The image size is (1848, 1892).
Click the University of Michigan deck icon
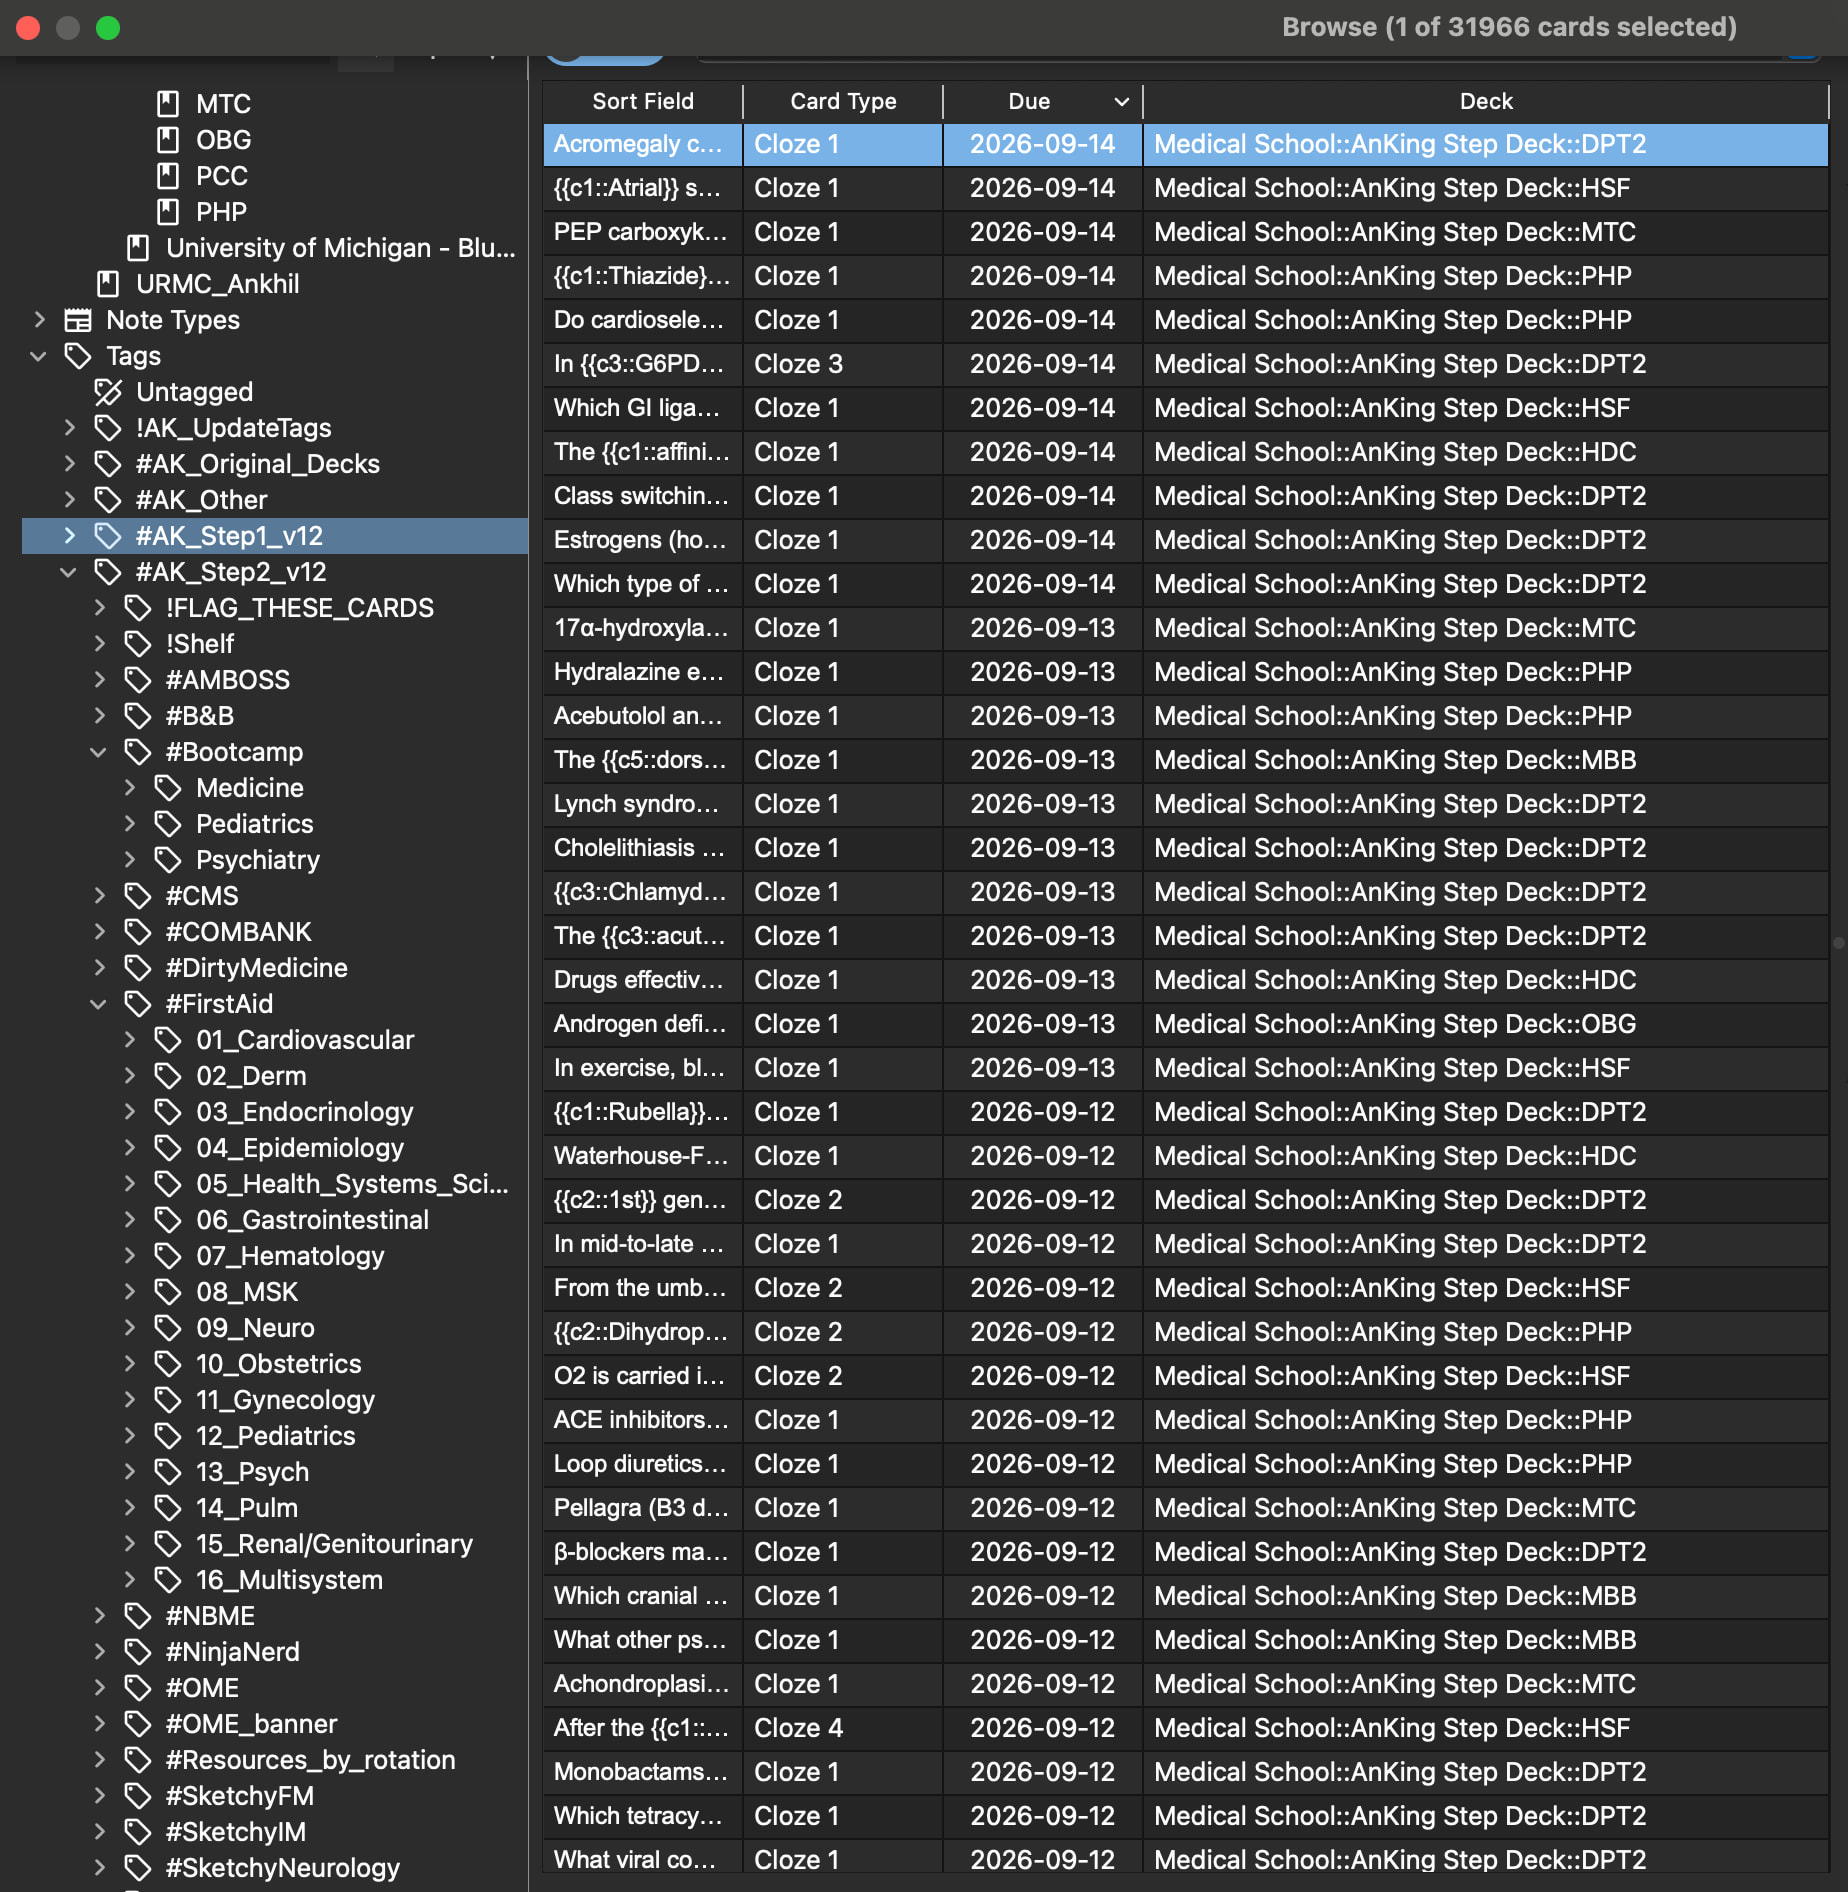tap(138, 248)
